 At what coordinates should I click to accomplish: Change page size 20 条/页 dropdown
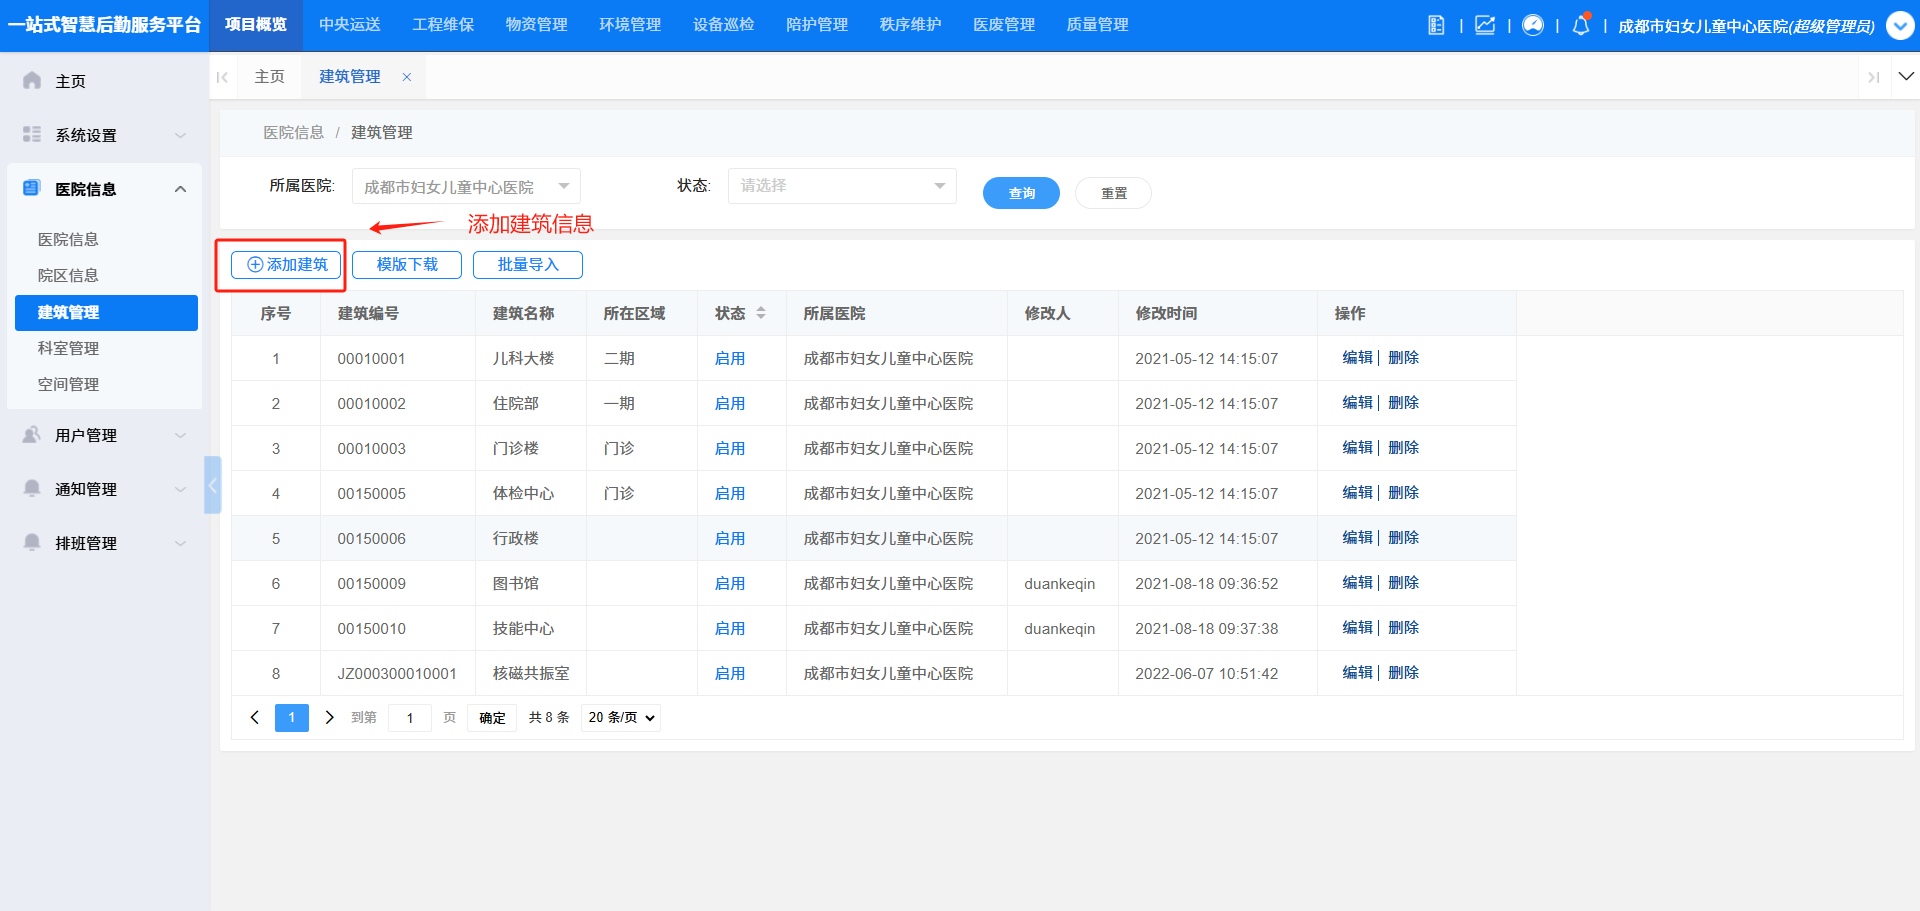621,717
